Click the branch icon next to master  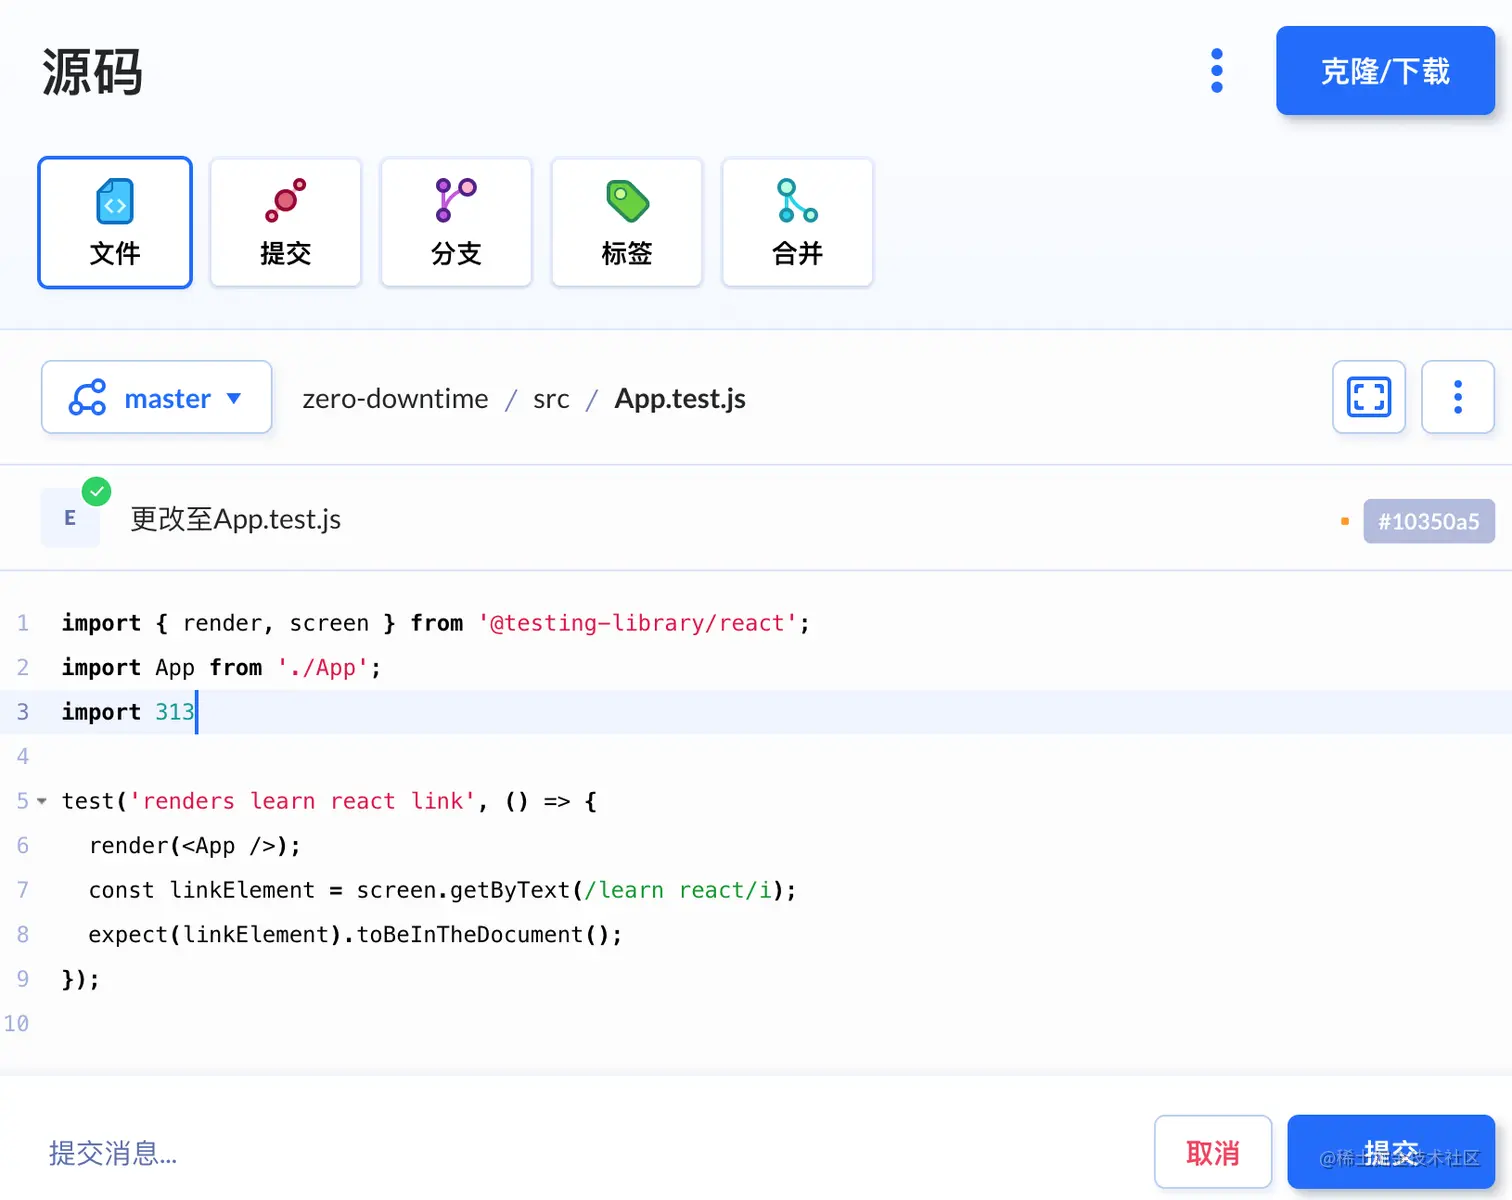(87, 397)
